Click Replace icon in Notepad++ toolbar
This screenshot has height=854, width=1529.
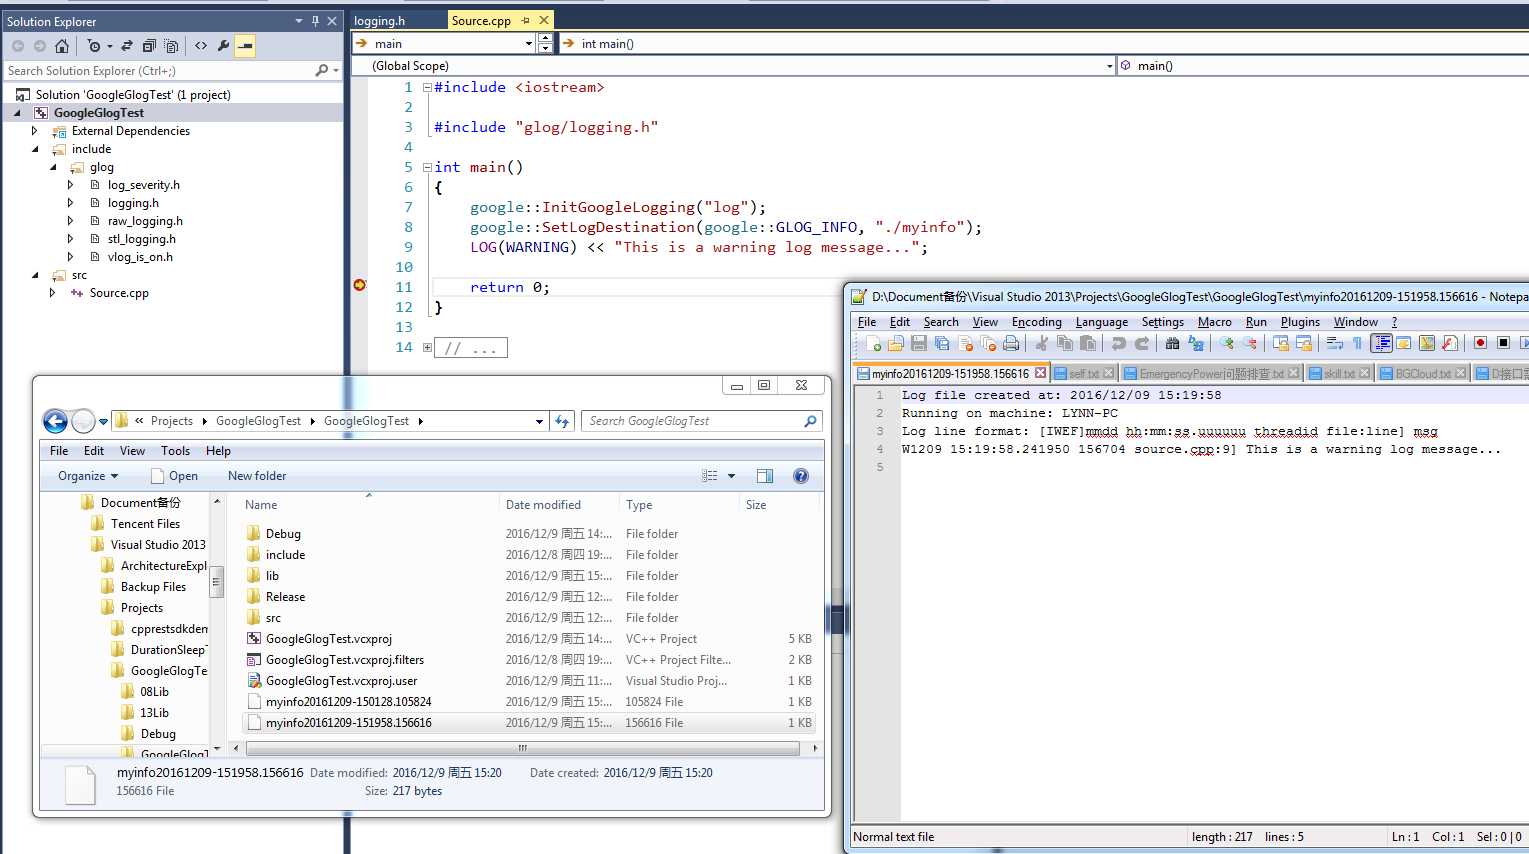coord(1196,343)
